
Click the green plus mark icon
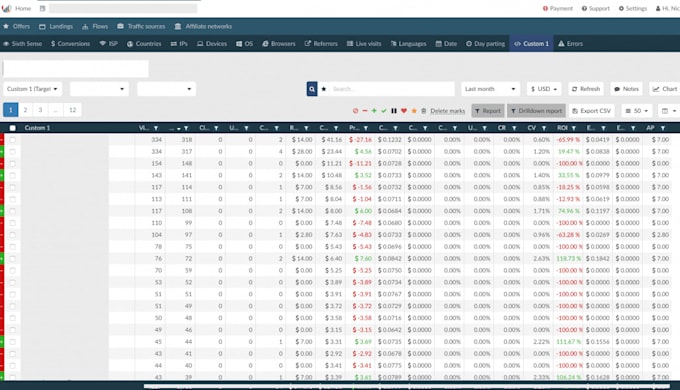(374, 111)
